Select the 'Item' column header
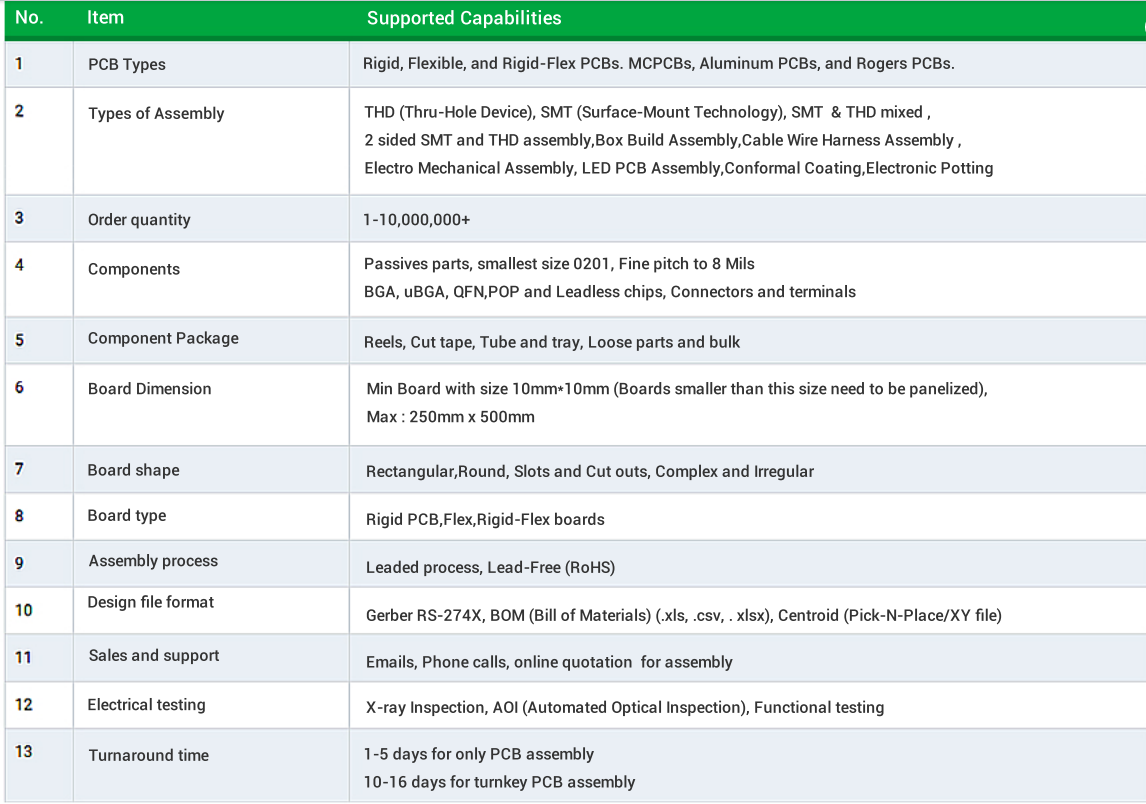The height and width of the screenshot is (804, 1146). point(105,18)
